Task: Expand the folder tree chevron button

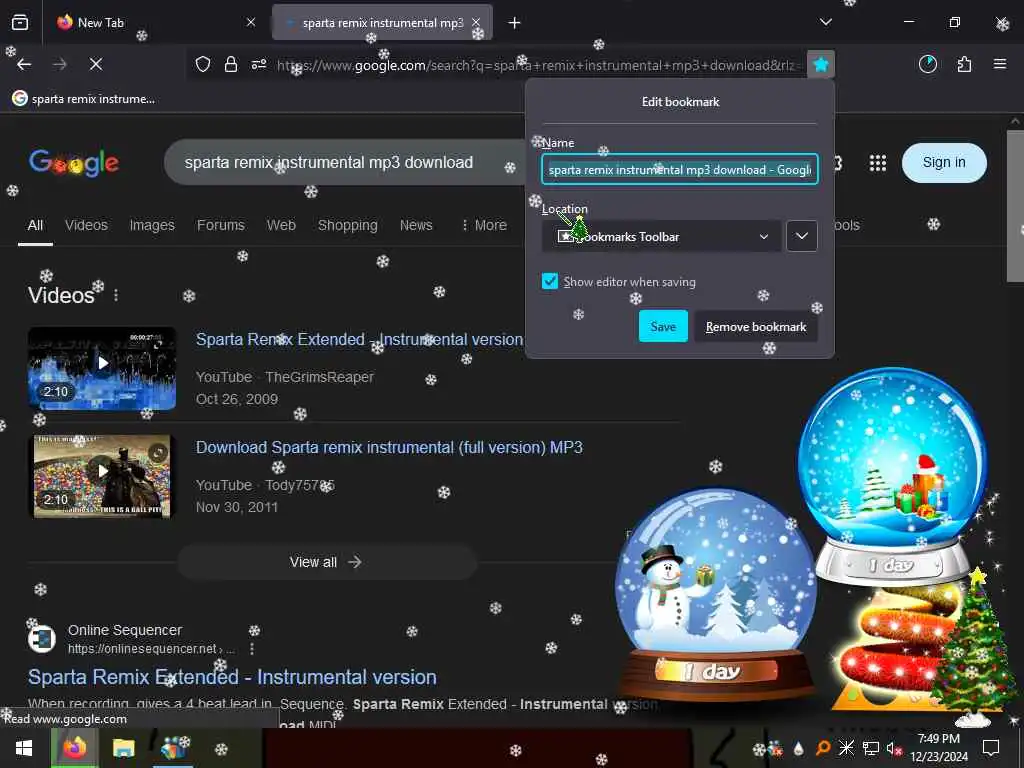Action: [x=801, y=236]
